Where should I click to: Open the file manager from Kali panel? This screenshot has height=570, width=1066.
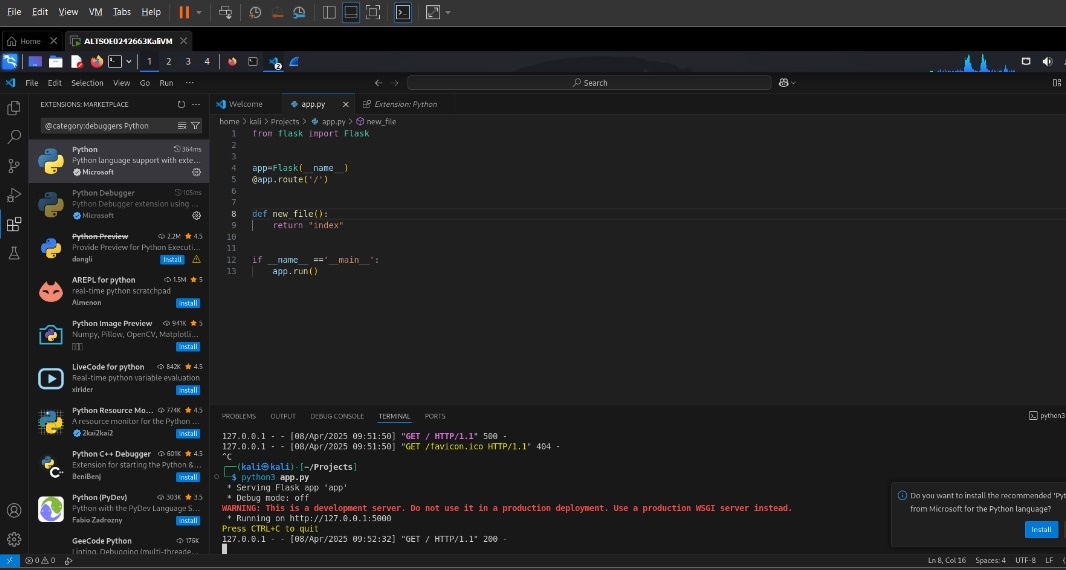[x=56, y=62]
